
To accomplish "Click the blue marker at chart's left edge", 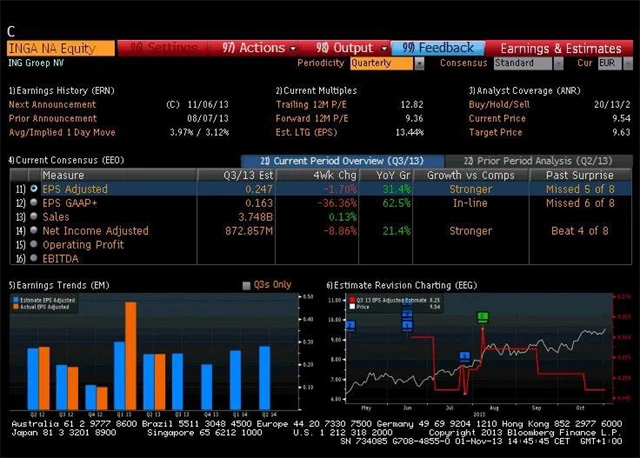I will 350,326.
